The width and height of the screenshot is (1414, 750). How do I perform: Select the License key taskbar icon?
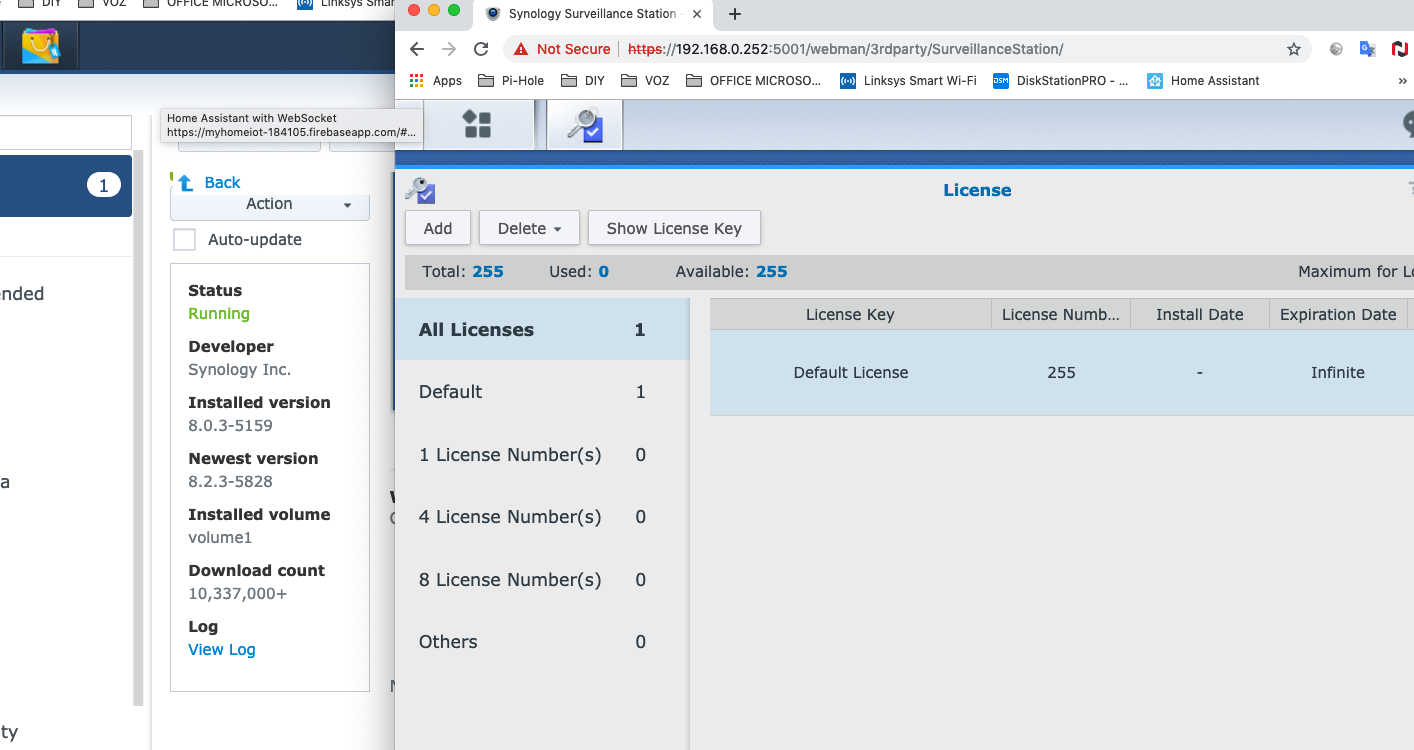[585, 125]
